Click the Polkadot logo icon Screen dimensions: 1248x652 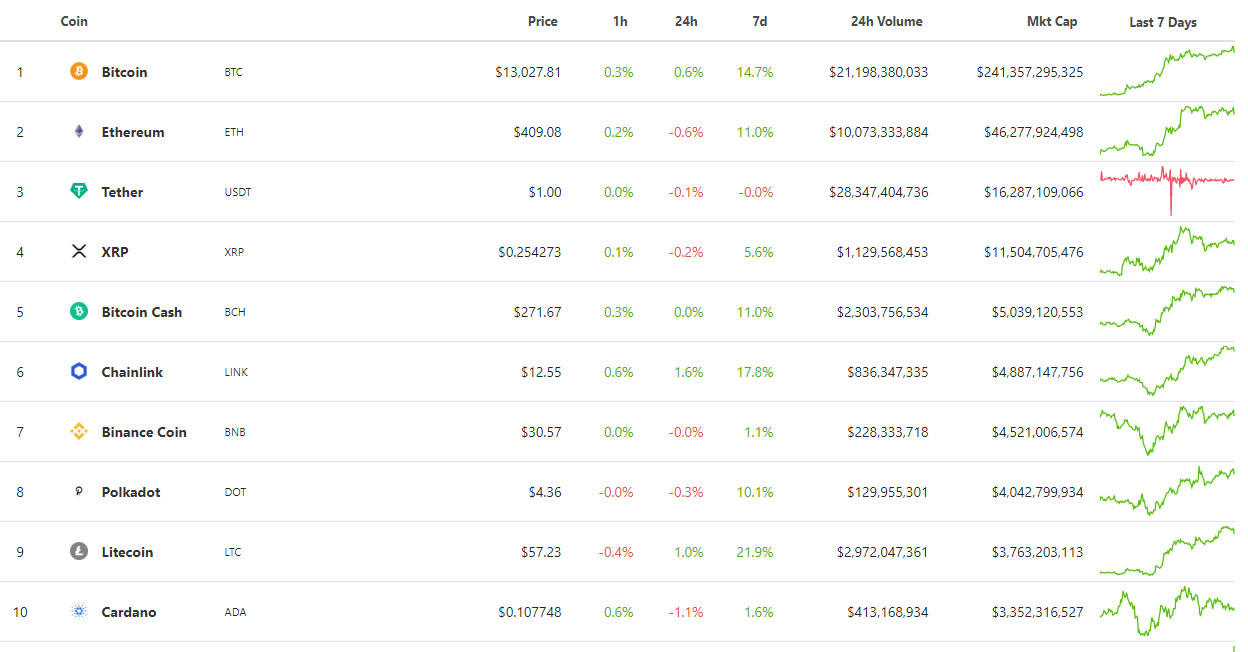[x=79, y=492]
